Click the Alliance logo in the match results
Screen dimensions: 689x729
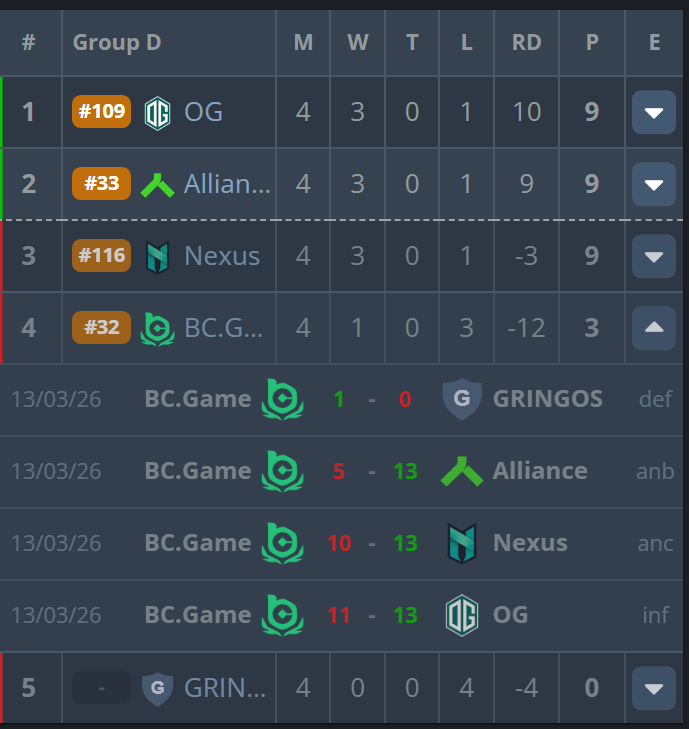(461, 471)
